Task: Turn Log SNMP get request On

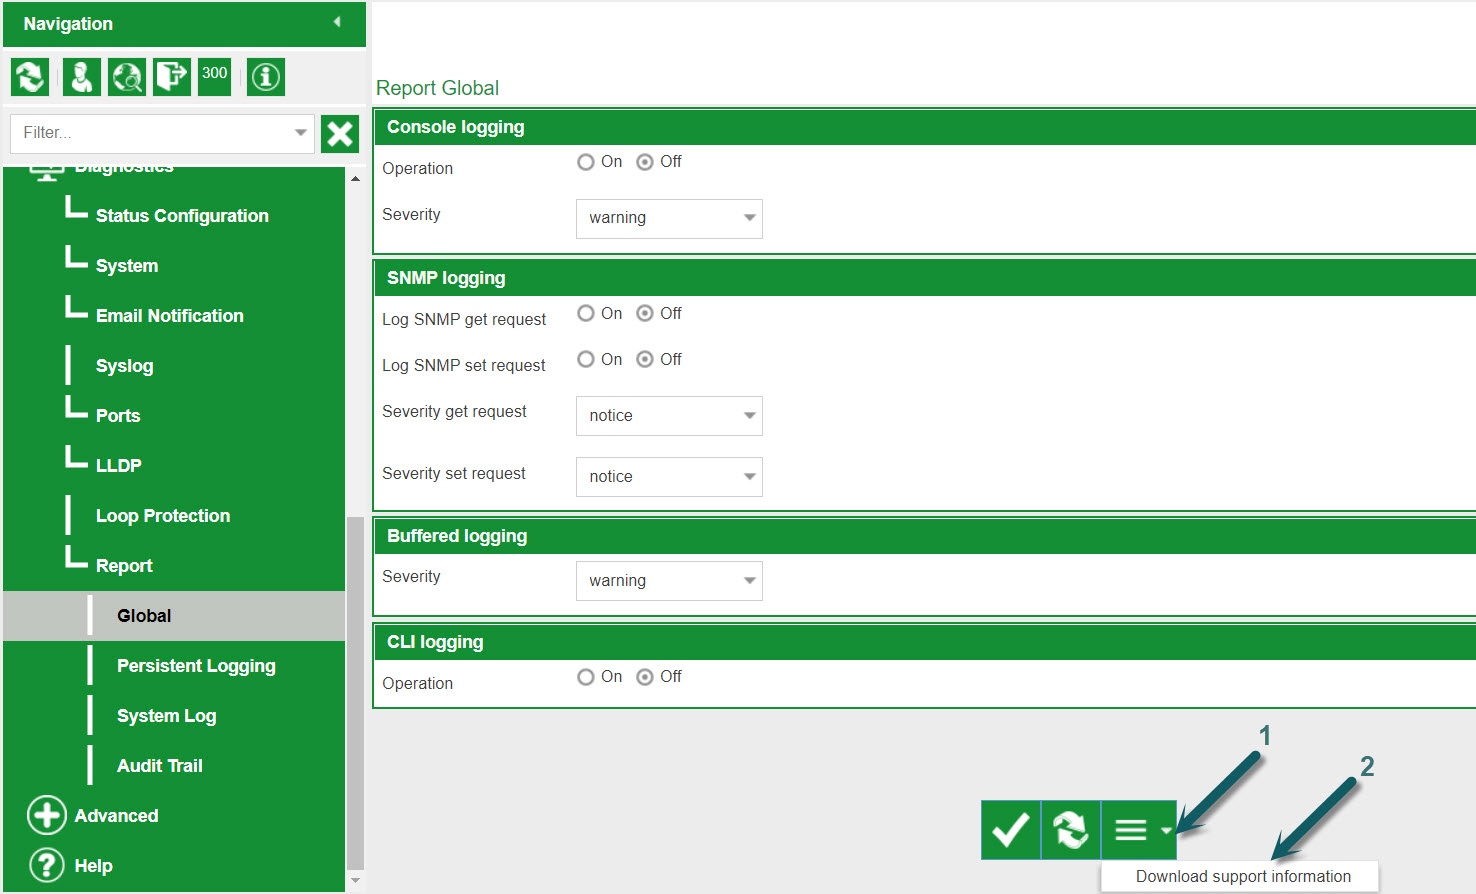Action: (x=586, y=314)
